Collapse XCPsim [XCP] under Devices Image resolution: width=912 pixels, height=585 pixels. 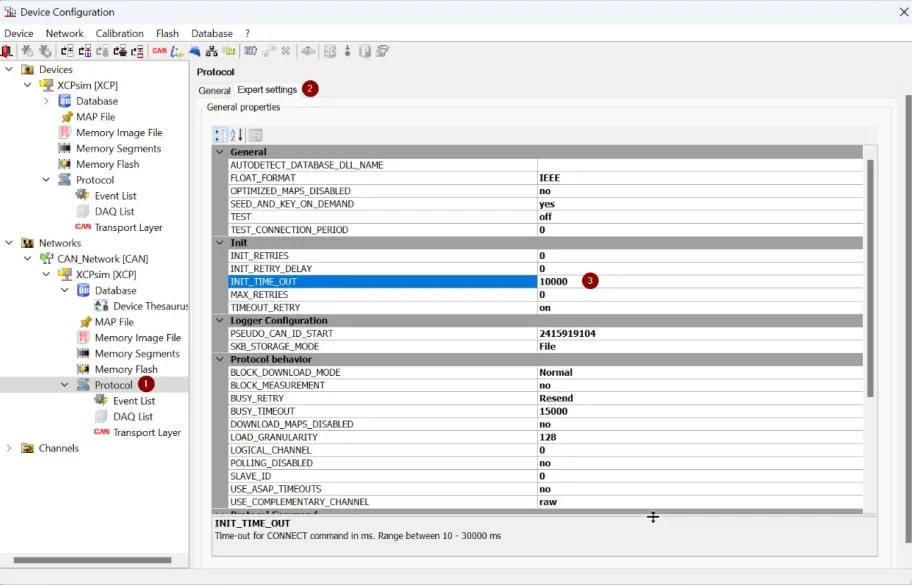27,85
